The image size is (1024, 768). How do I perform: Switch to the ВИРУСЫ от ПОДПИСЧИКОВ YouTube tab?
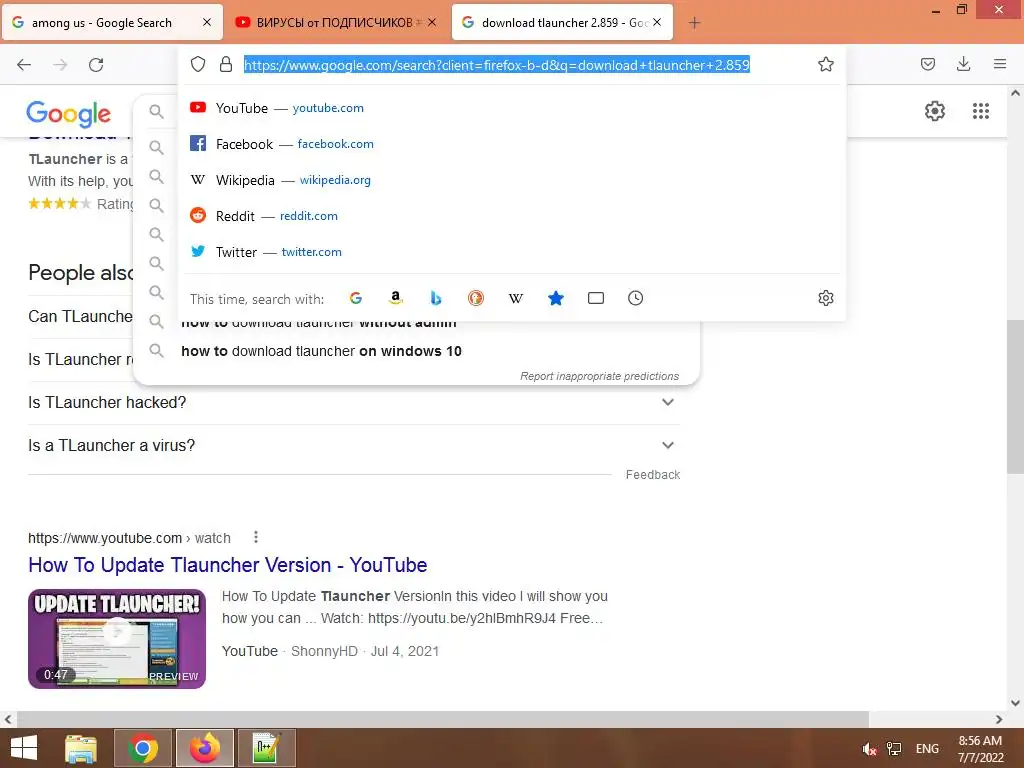pyautogui.click(x=336, y=23)
